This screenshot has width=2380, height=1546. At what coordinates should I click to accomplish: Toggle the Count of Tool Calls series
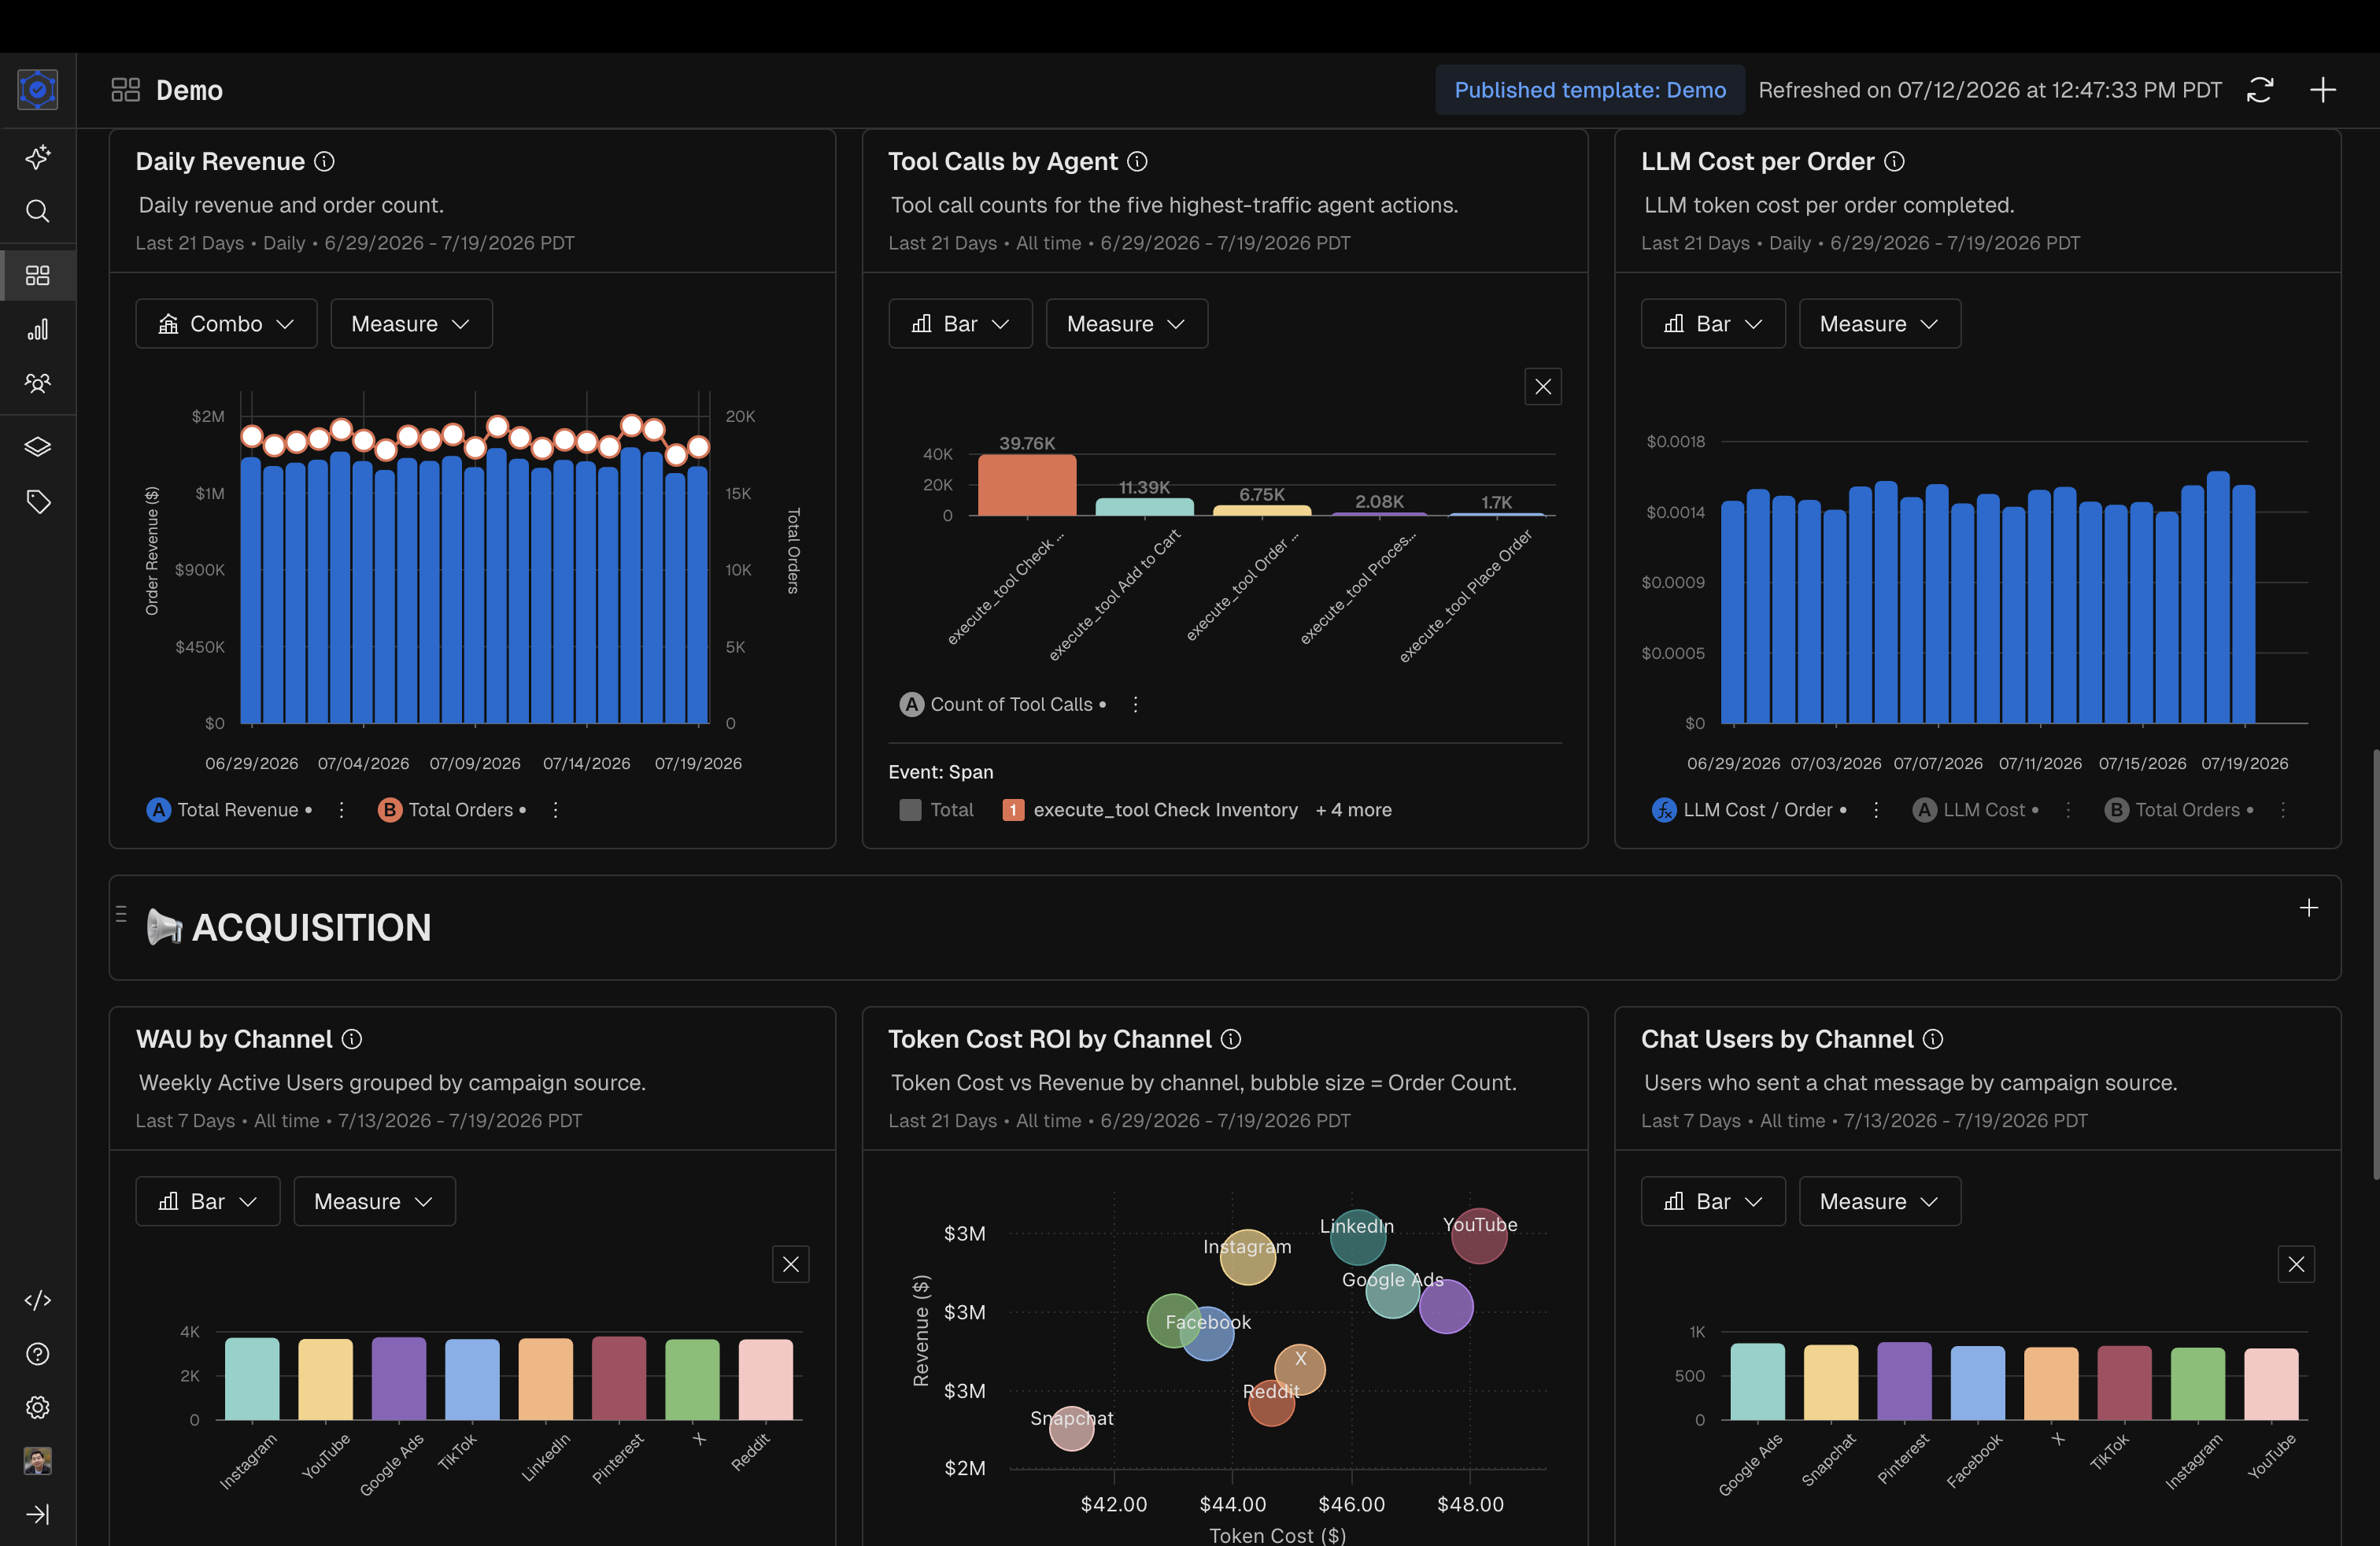pos(1002,704)
